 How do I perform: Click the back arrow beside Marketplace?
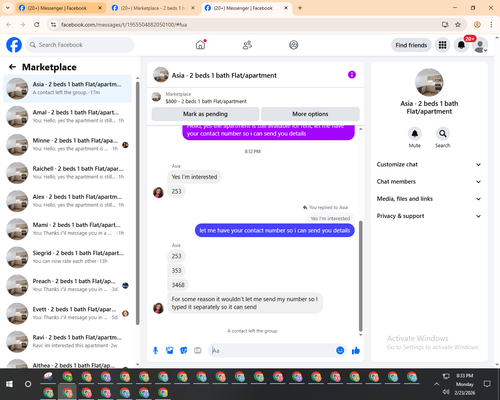coord(12,67)
